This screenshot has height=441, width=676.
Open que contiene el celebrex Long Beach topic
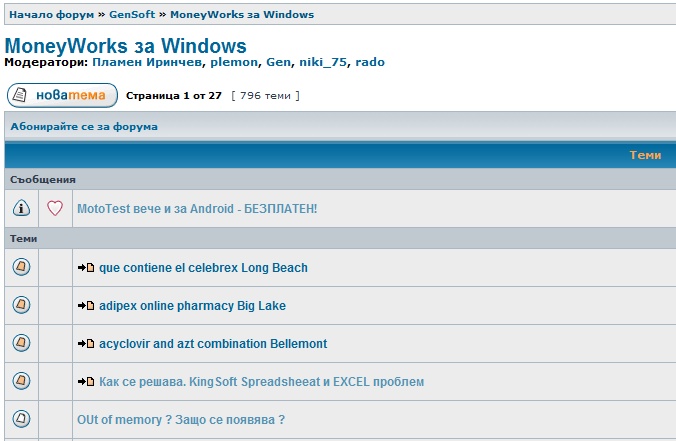[203, 268]
